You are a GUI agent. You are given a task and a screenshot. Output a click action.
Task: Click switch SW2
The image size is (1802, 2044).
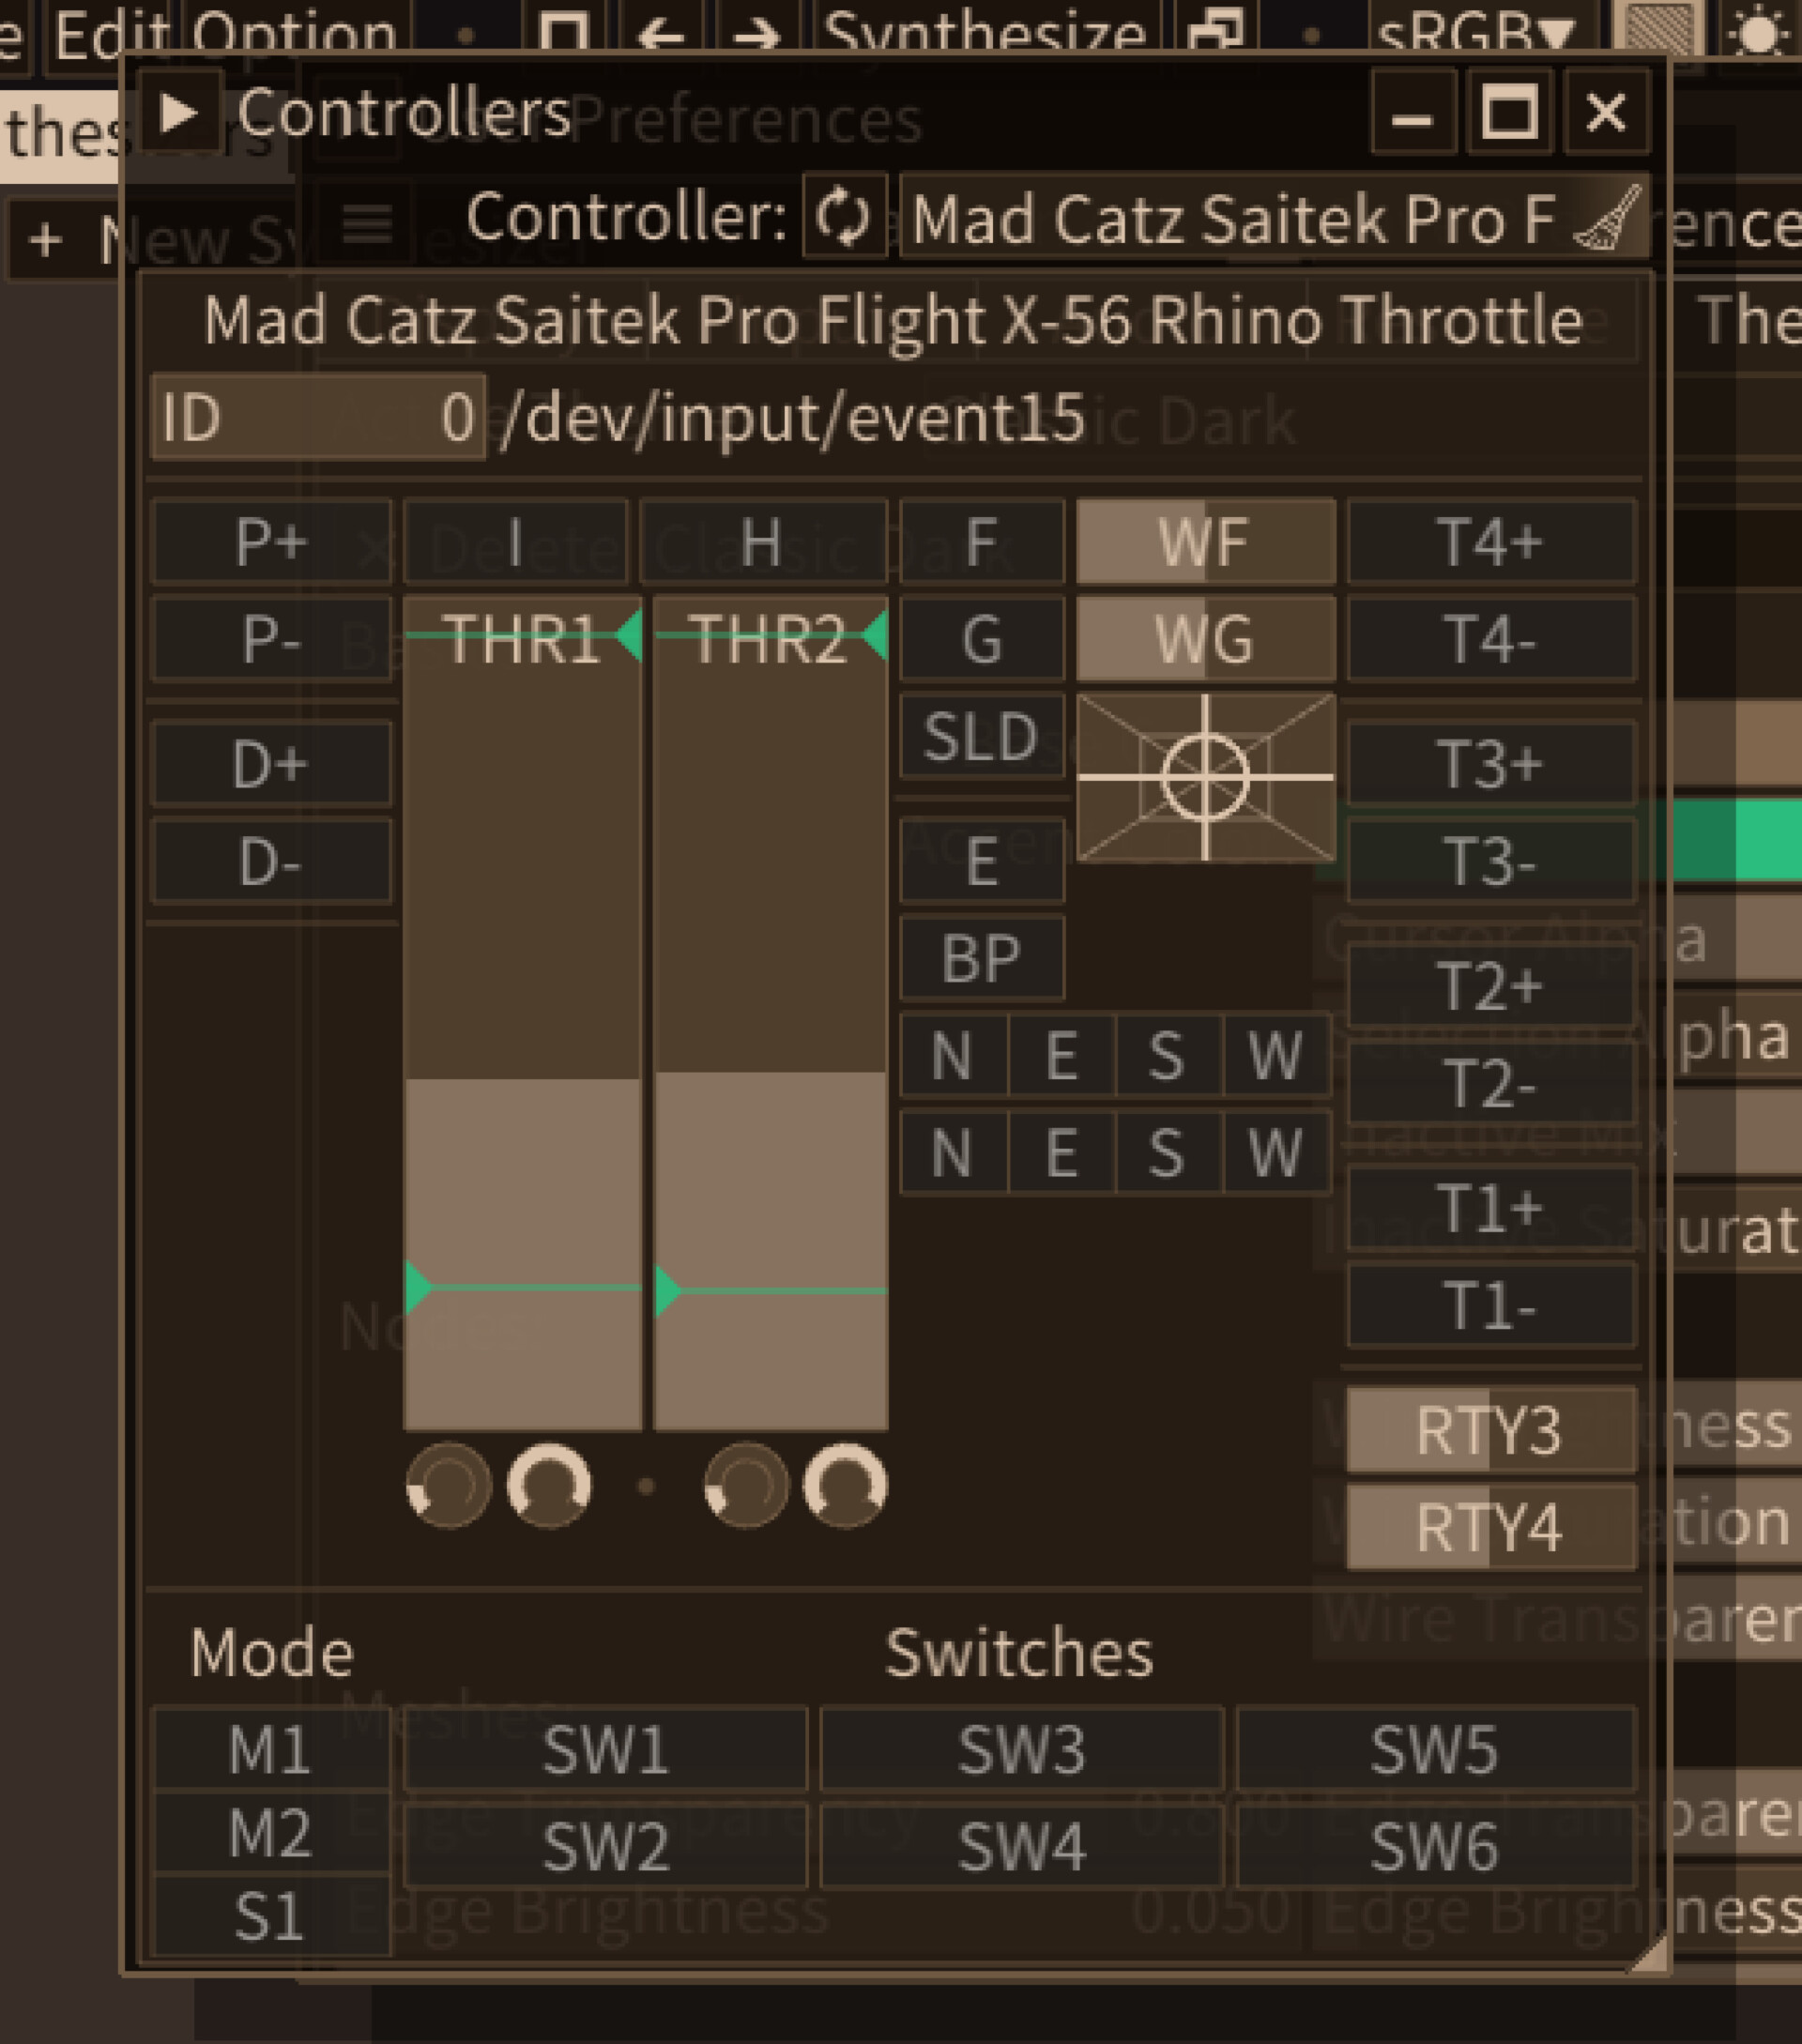(606, 1846)
